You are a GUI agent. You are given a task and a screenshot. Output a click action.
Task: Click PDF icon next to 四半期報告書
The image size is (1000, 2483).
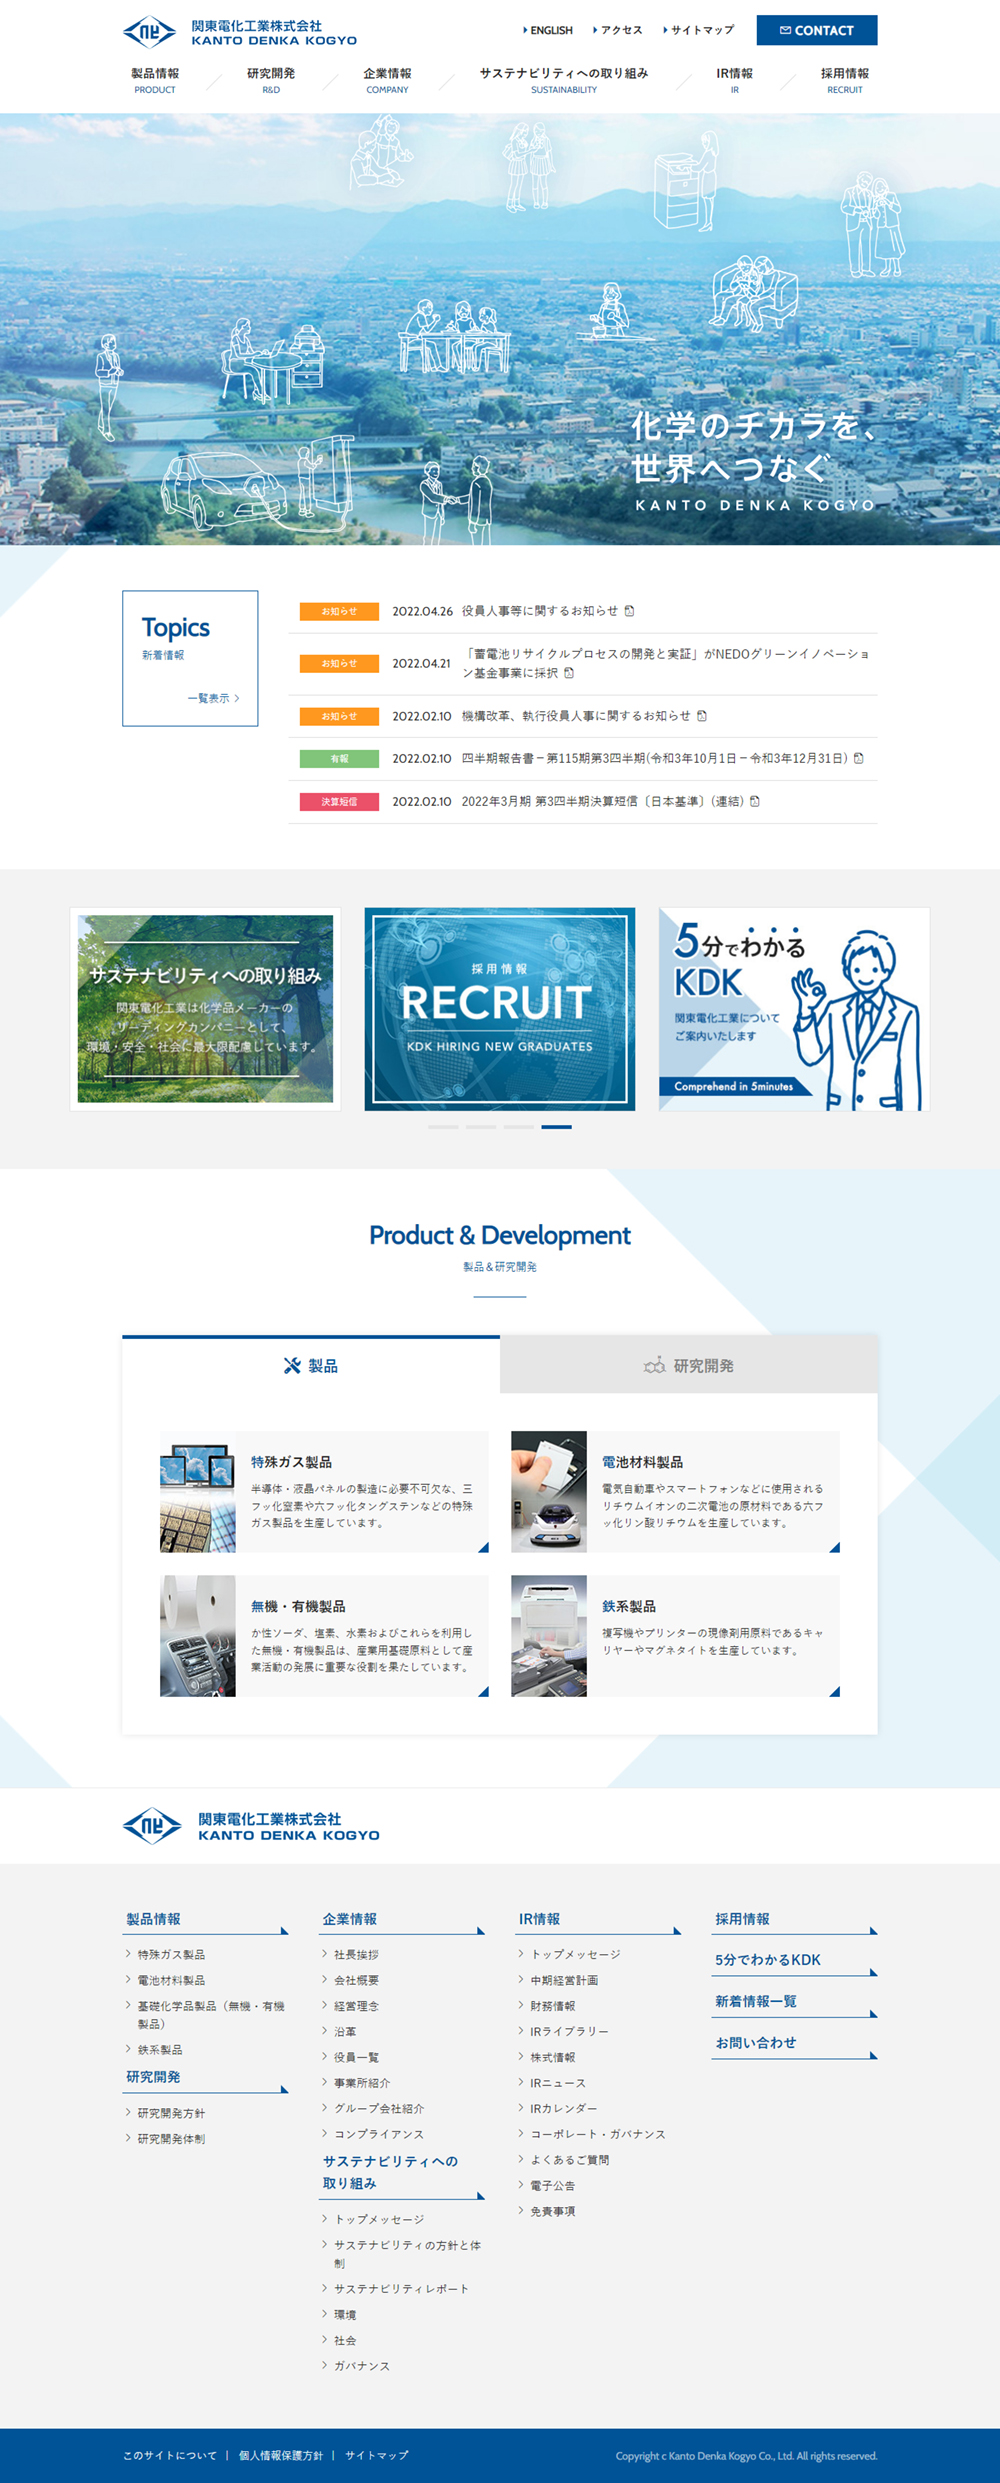tap(859, 759)
